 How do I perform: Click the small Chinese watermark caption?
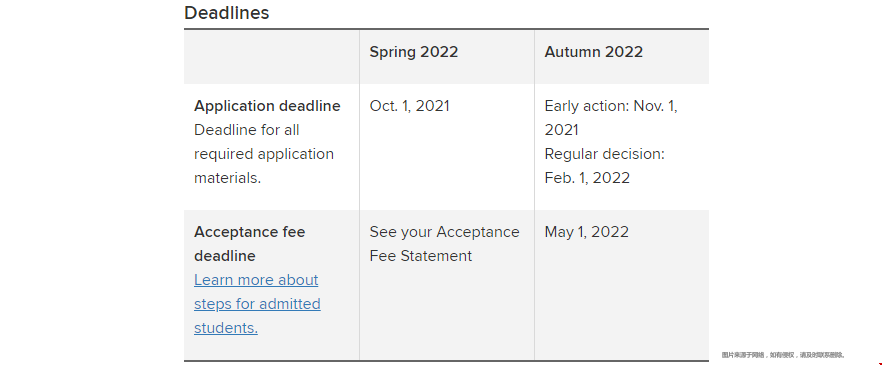tap(783, 355)
